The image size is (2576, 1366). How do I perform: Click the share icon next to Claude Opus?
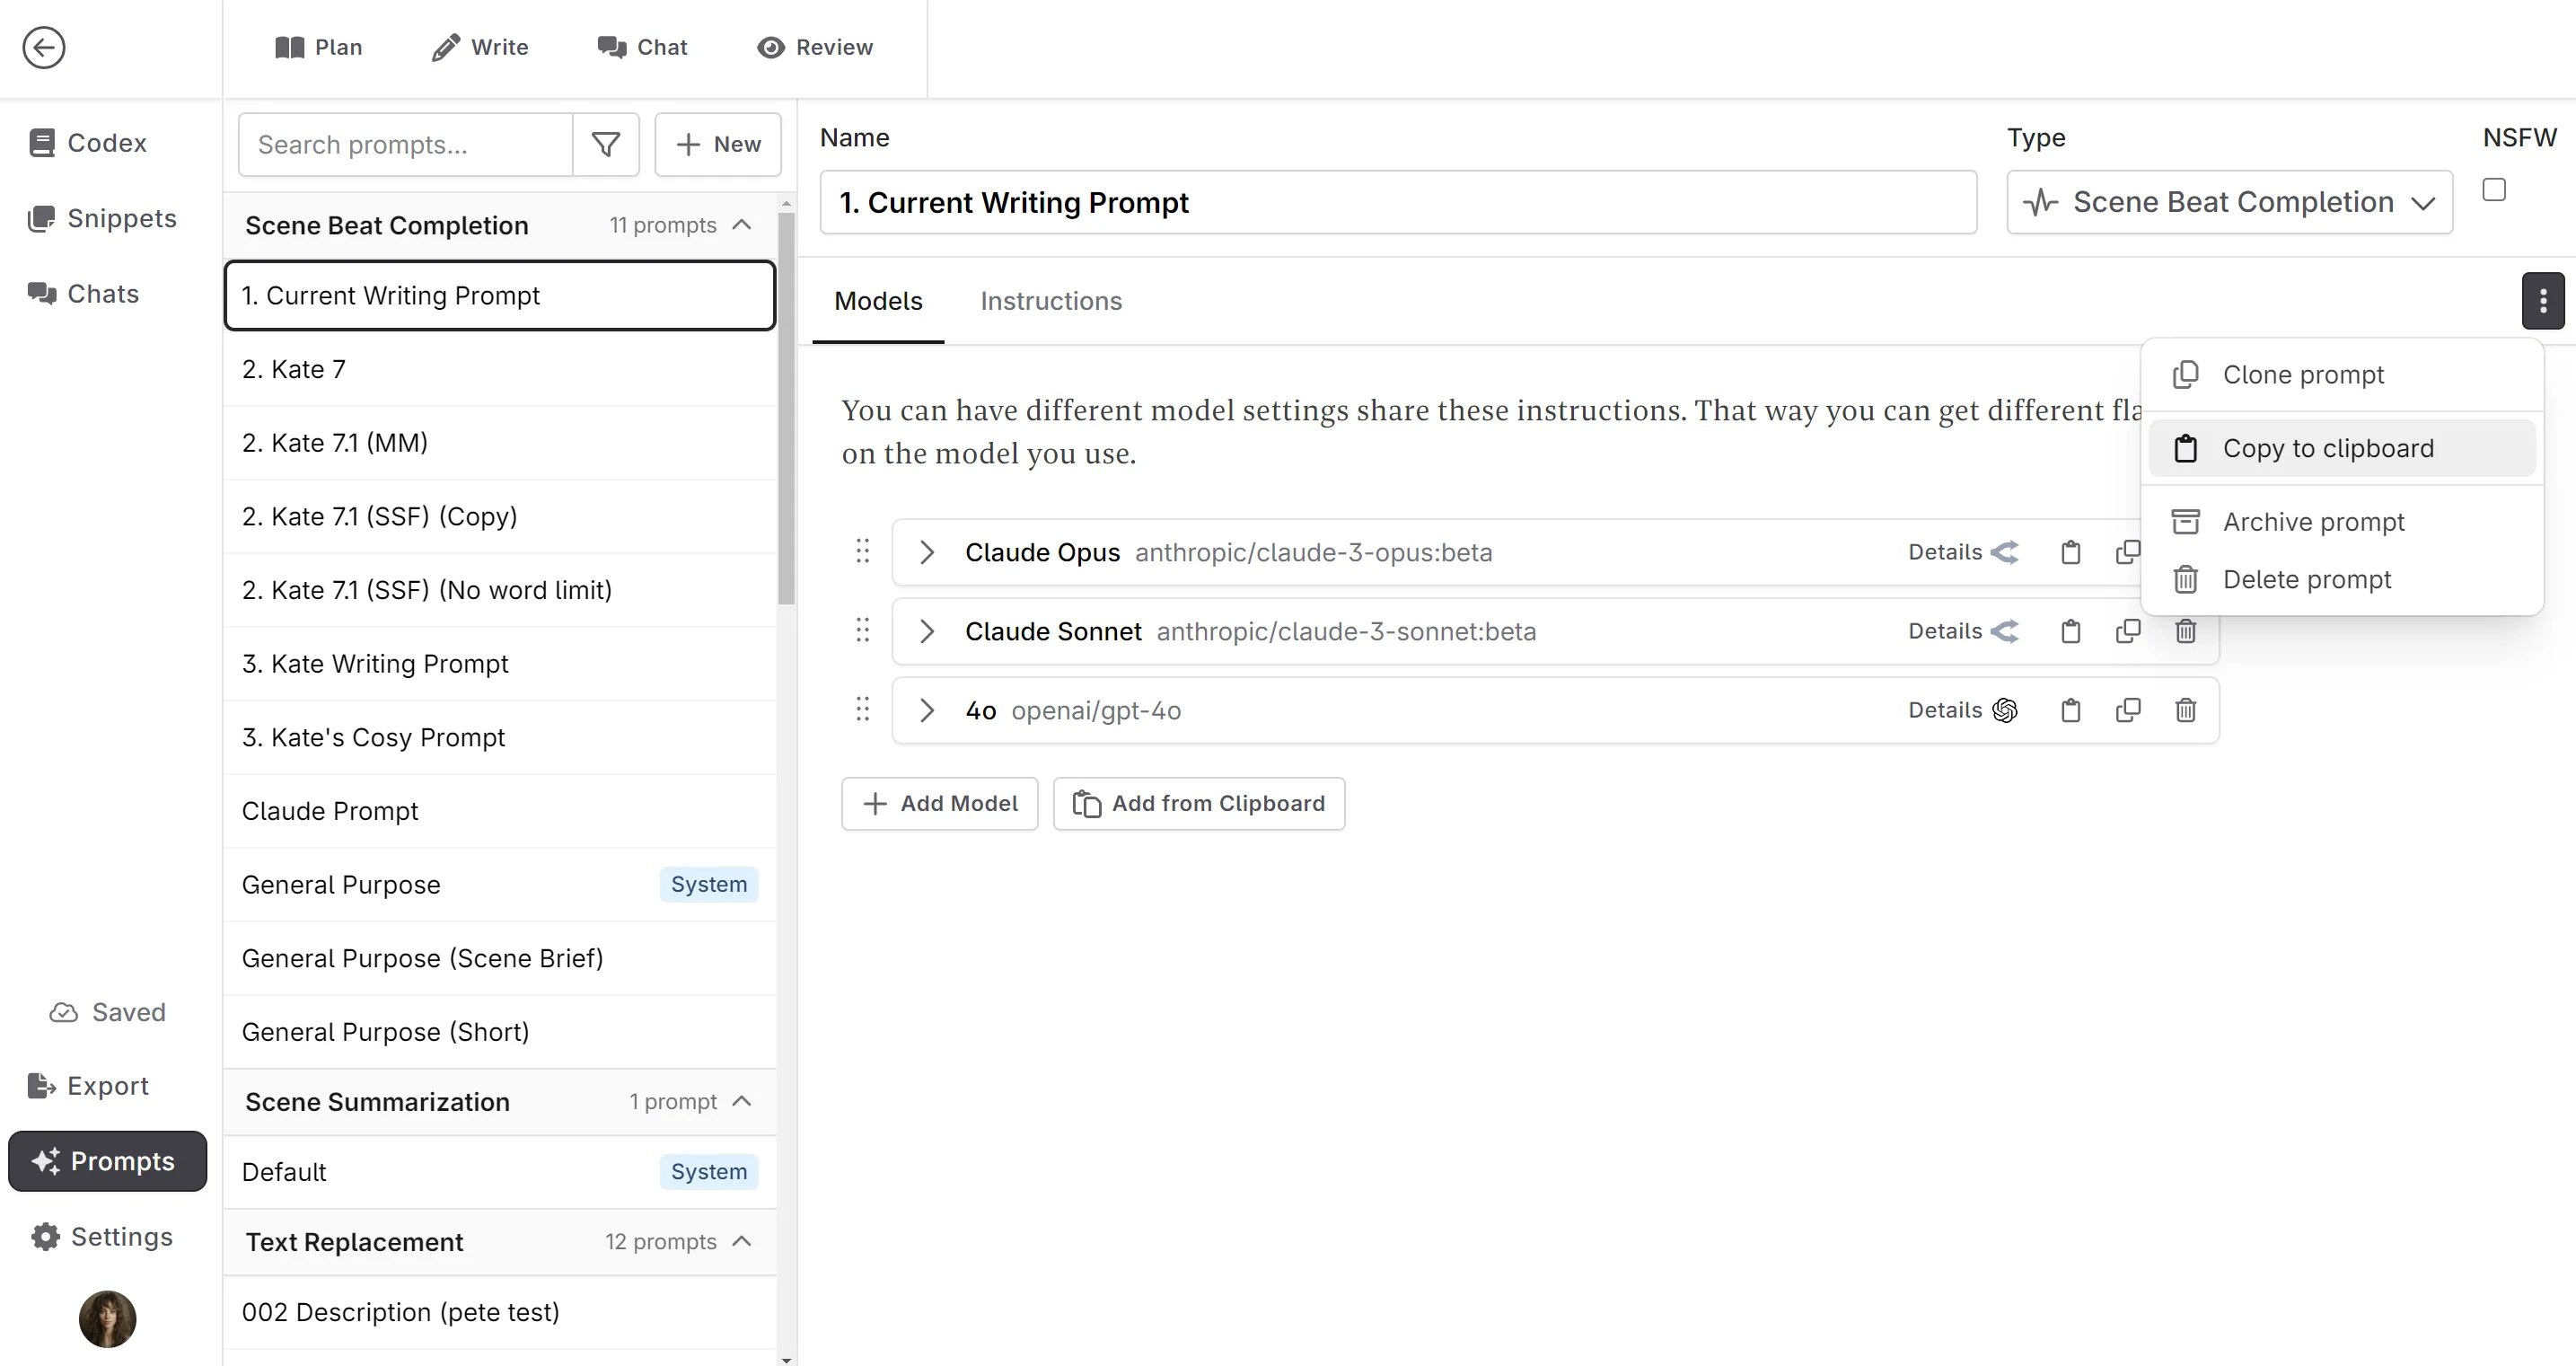pos(2007,551)
